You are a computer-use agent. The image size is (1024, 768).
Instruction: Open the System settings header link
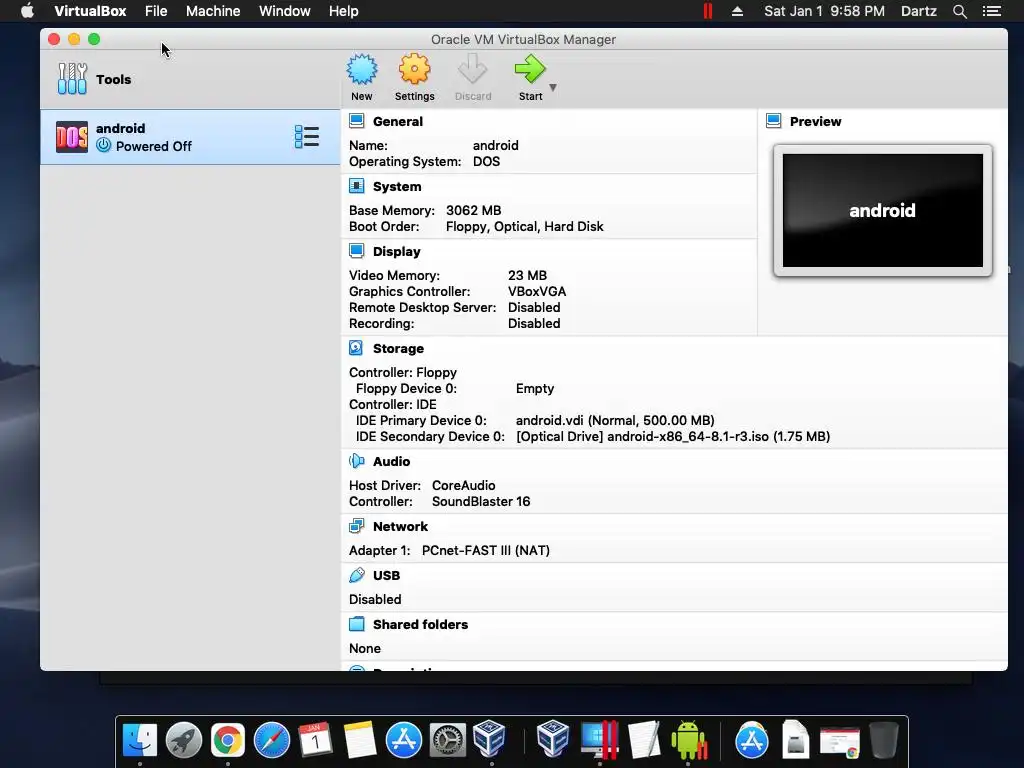[397, 187]
